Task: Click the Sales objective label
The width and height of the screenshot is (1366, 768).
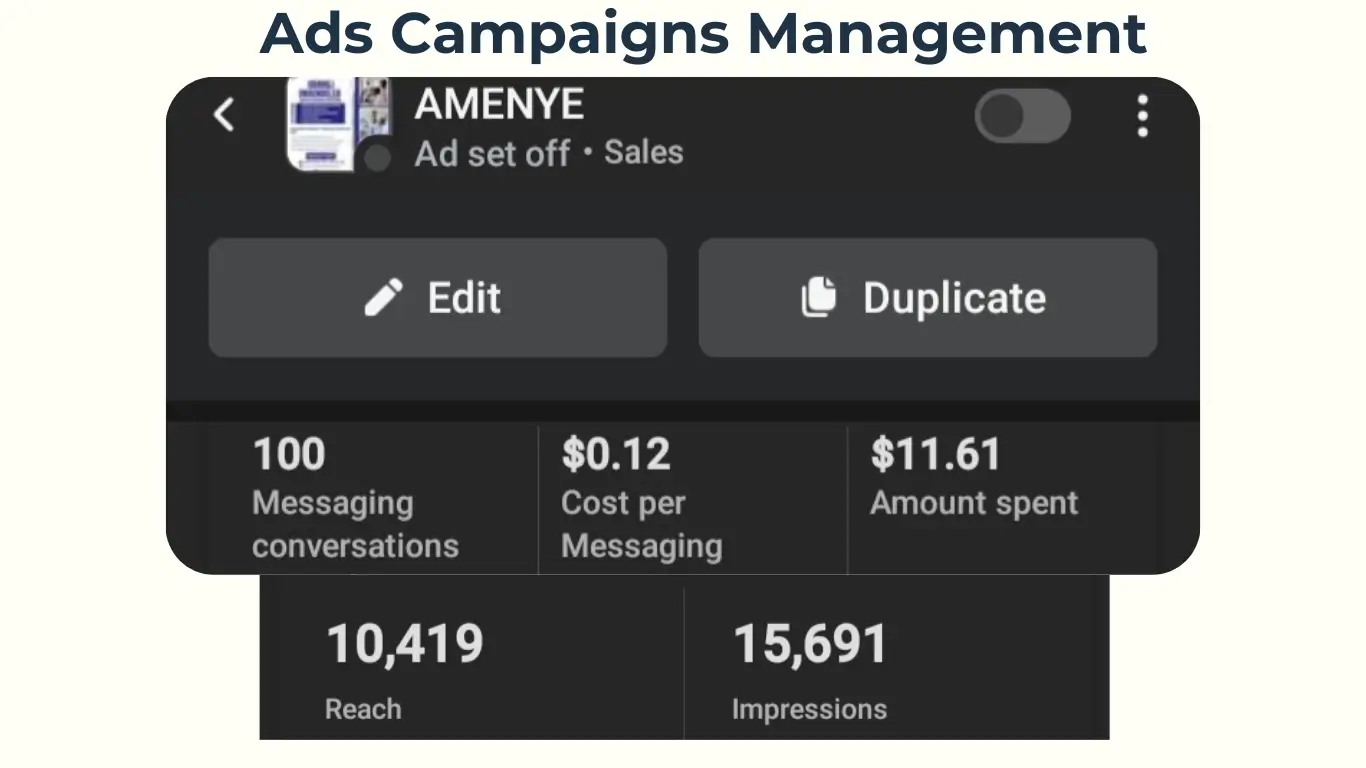Action: (x=644, y=153)
